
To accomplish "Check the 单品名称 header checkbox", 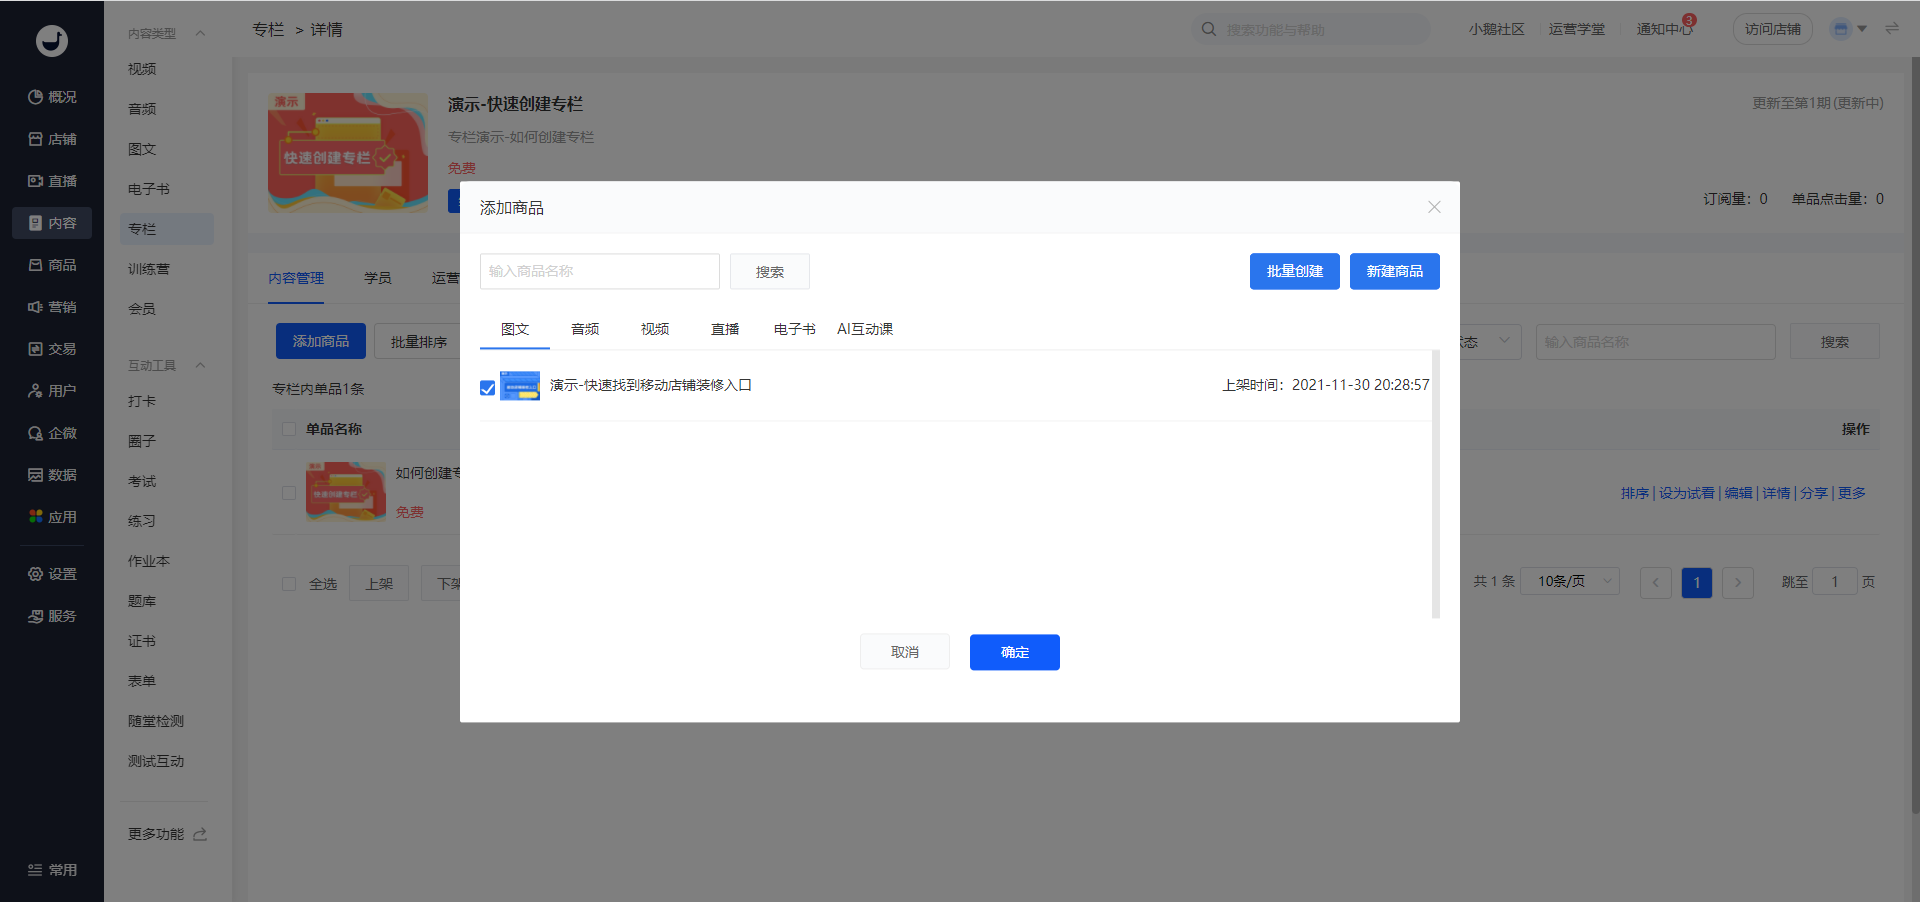I will [x=289, y=429].
